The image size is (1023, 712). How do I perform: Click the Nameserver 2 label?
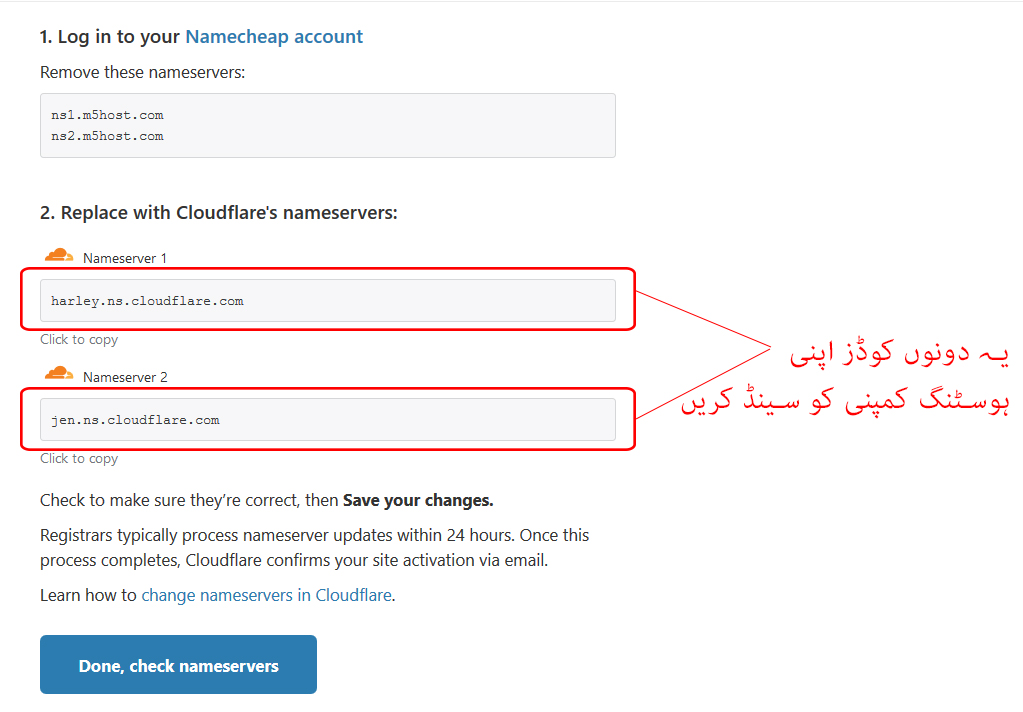pyautogui.click(x=125, y=377)
